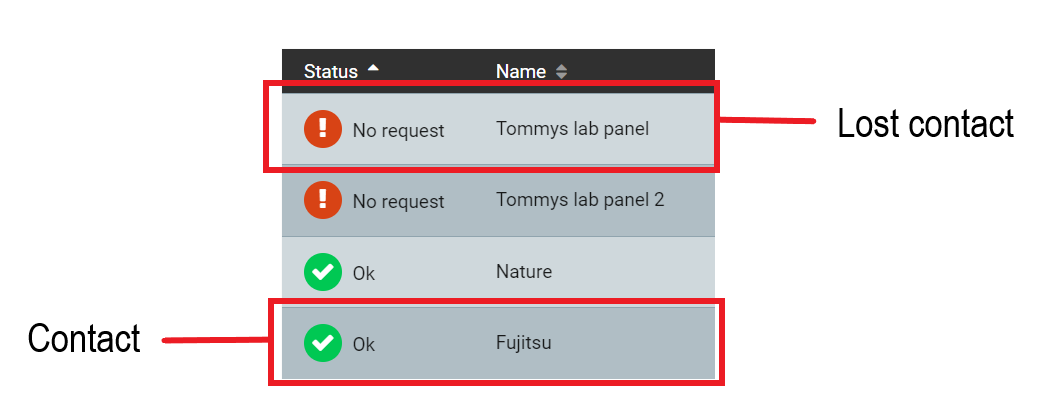Open the Nature panel entry
The image size is (1038, 407).
click(524, 271)
